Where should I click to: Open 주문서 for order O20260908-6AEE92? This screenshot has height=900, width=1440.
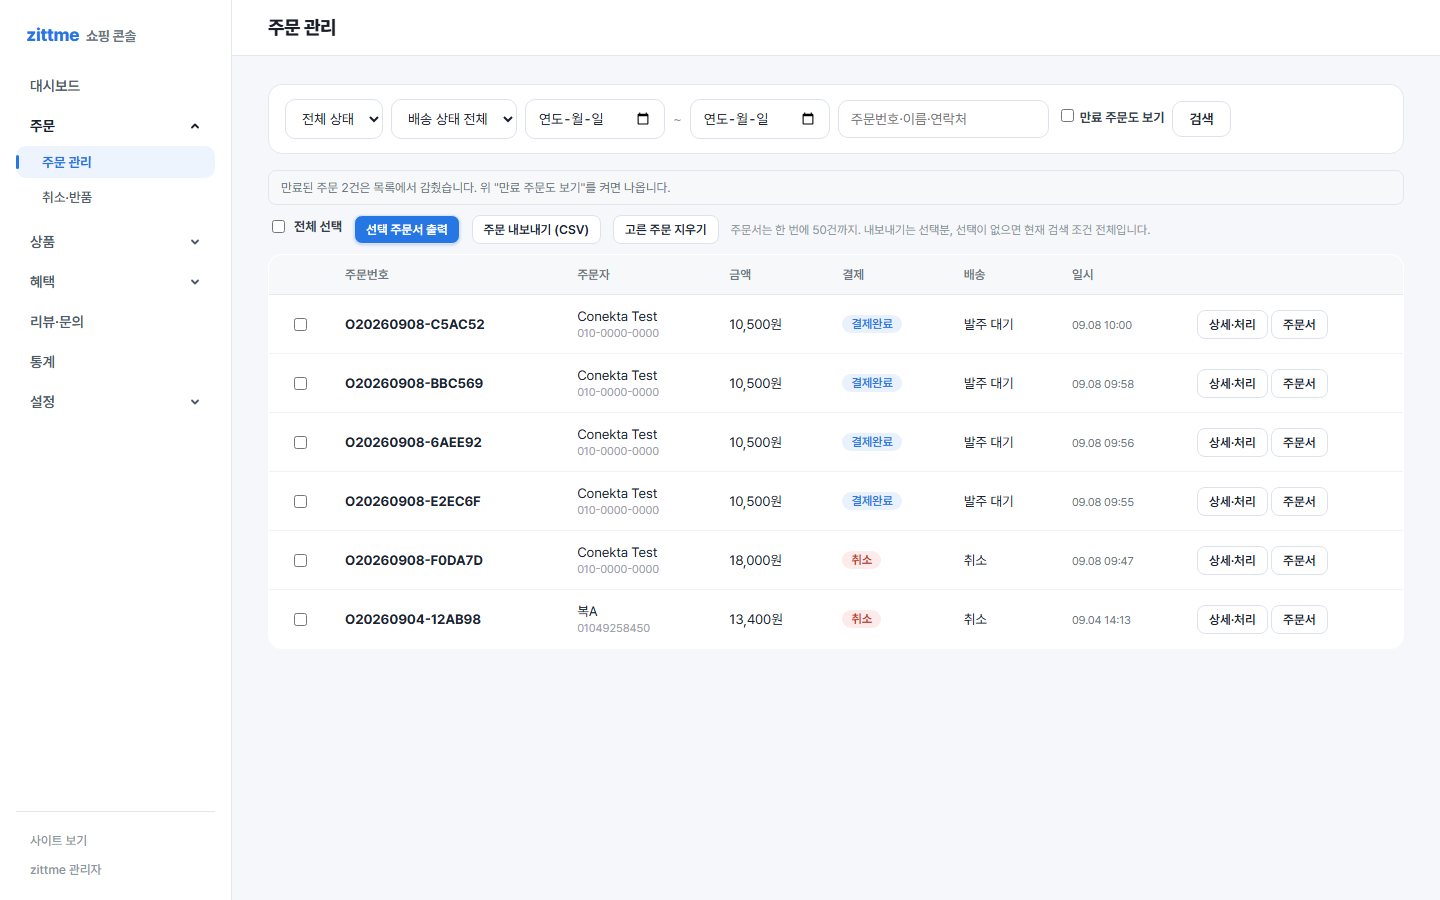click(1299, 443)
